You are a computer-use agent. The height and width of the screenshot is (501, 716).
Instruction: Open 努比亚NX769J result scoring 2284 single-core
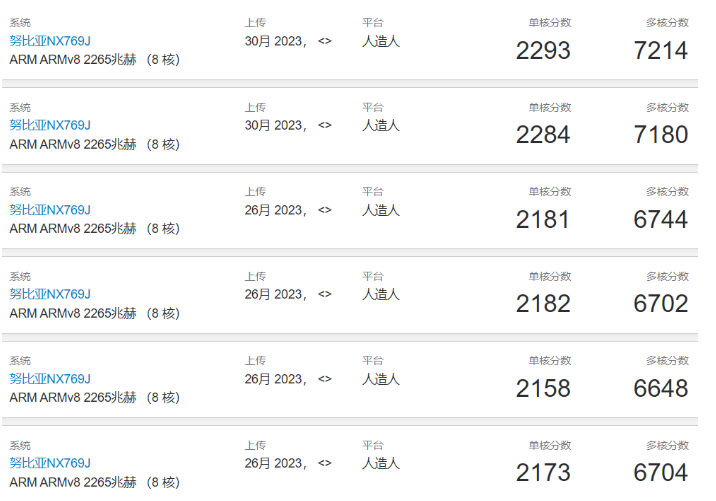(x=50, y=125)
